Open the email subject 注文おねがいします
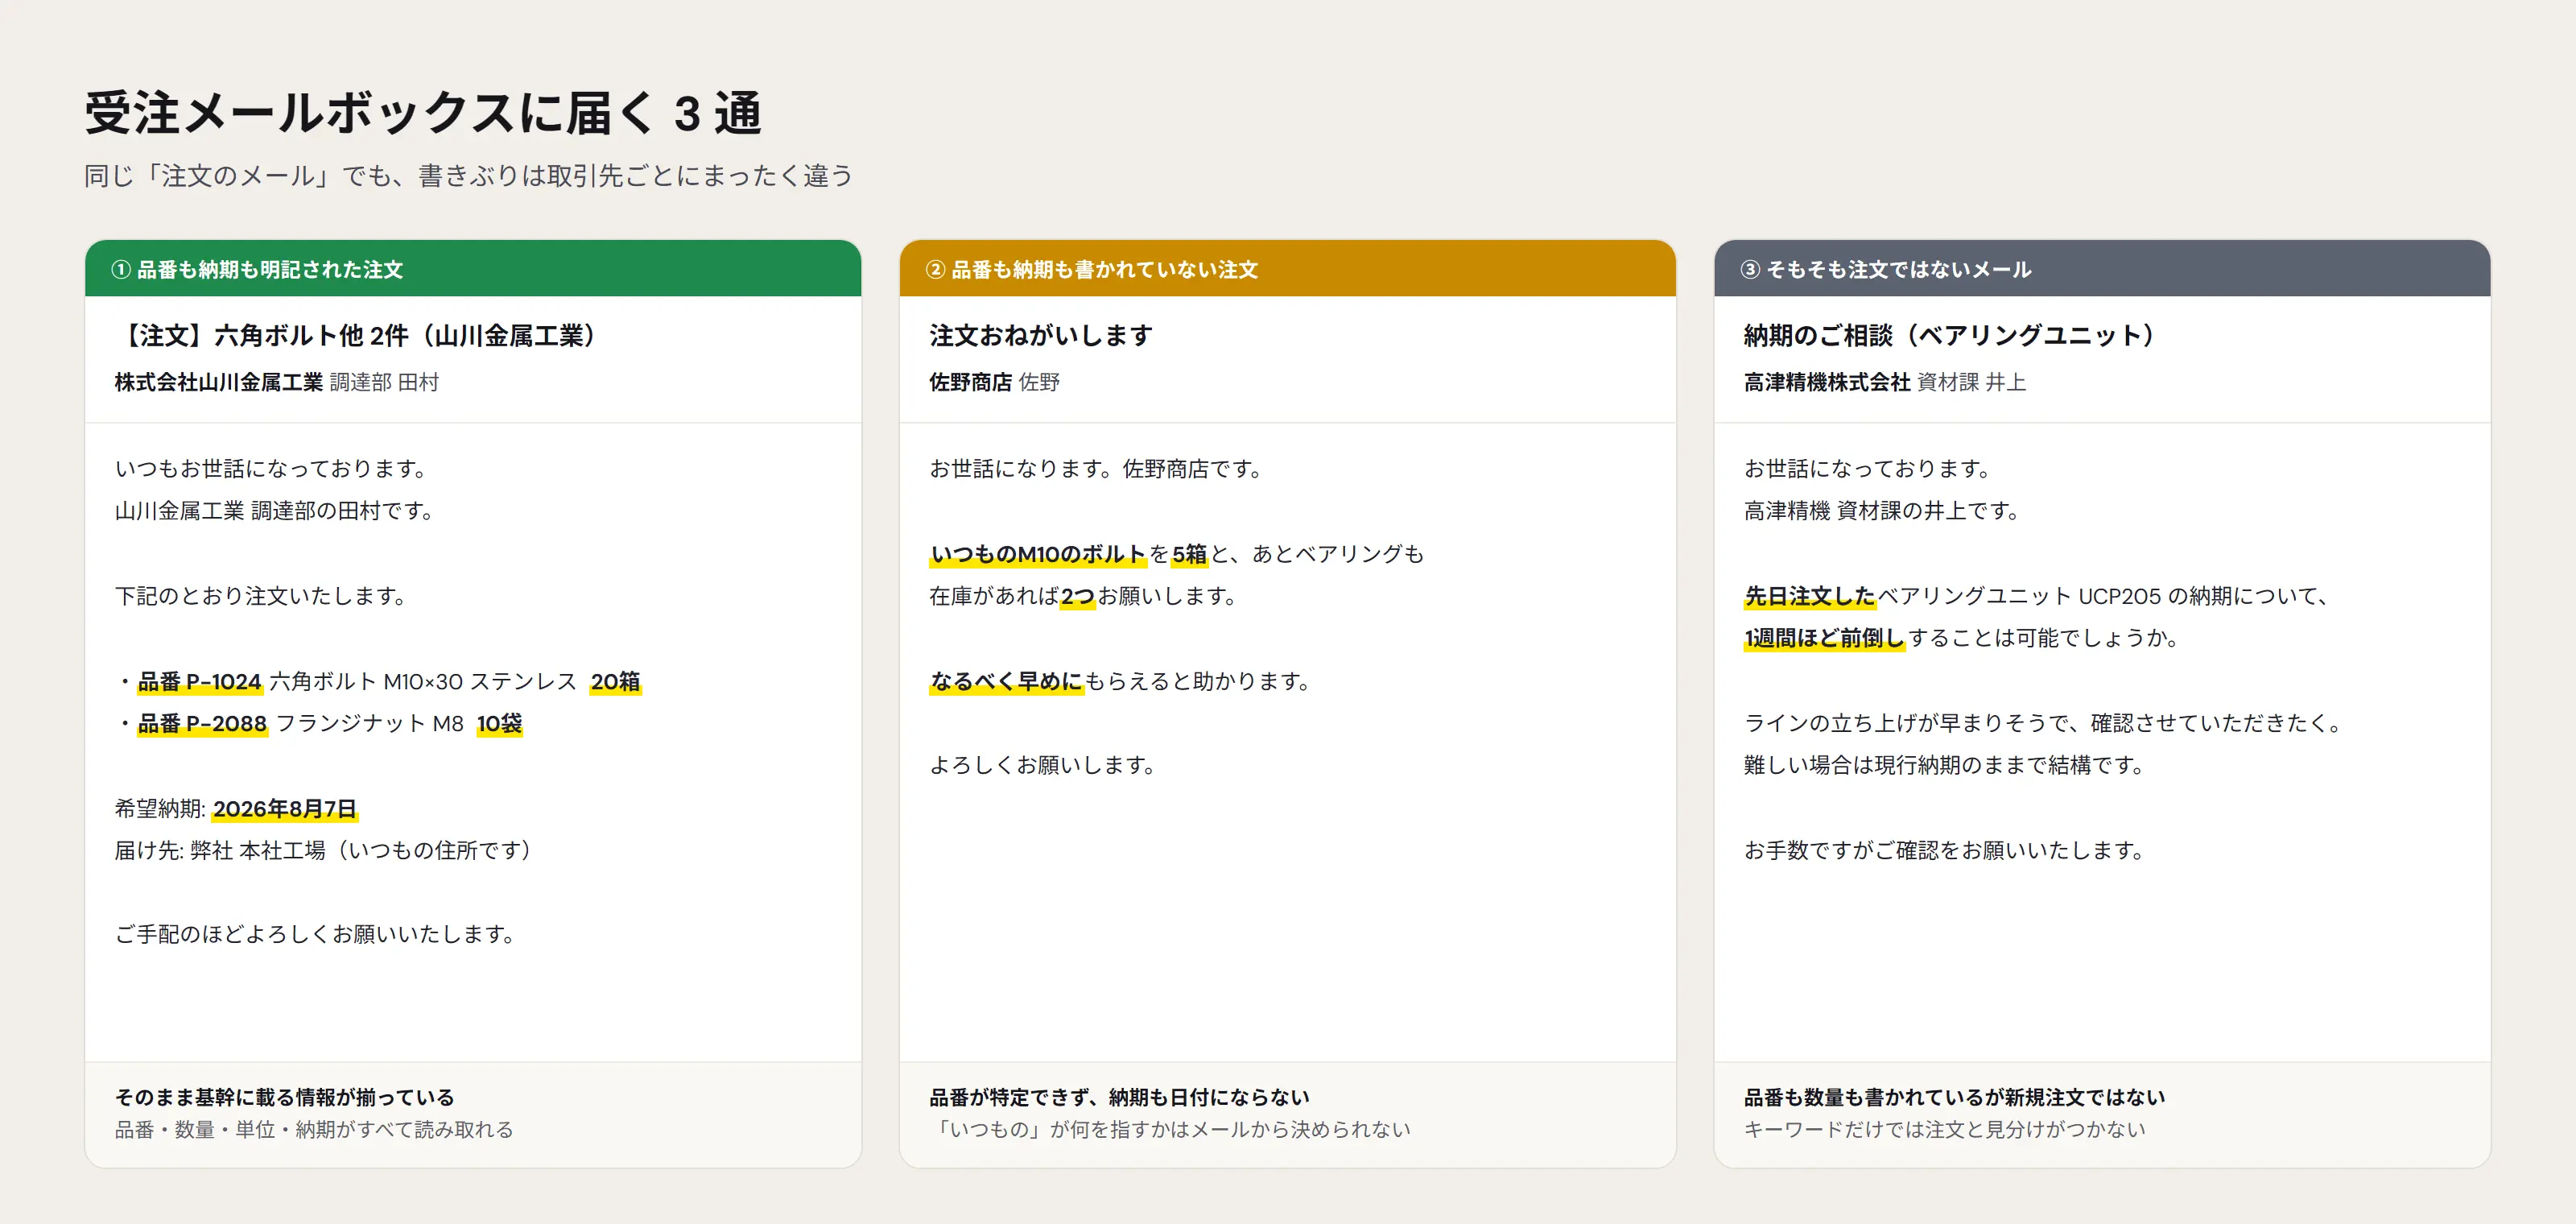 1041,336
